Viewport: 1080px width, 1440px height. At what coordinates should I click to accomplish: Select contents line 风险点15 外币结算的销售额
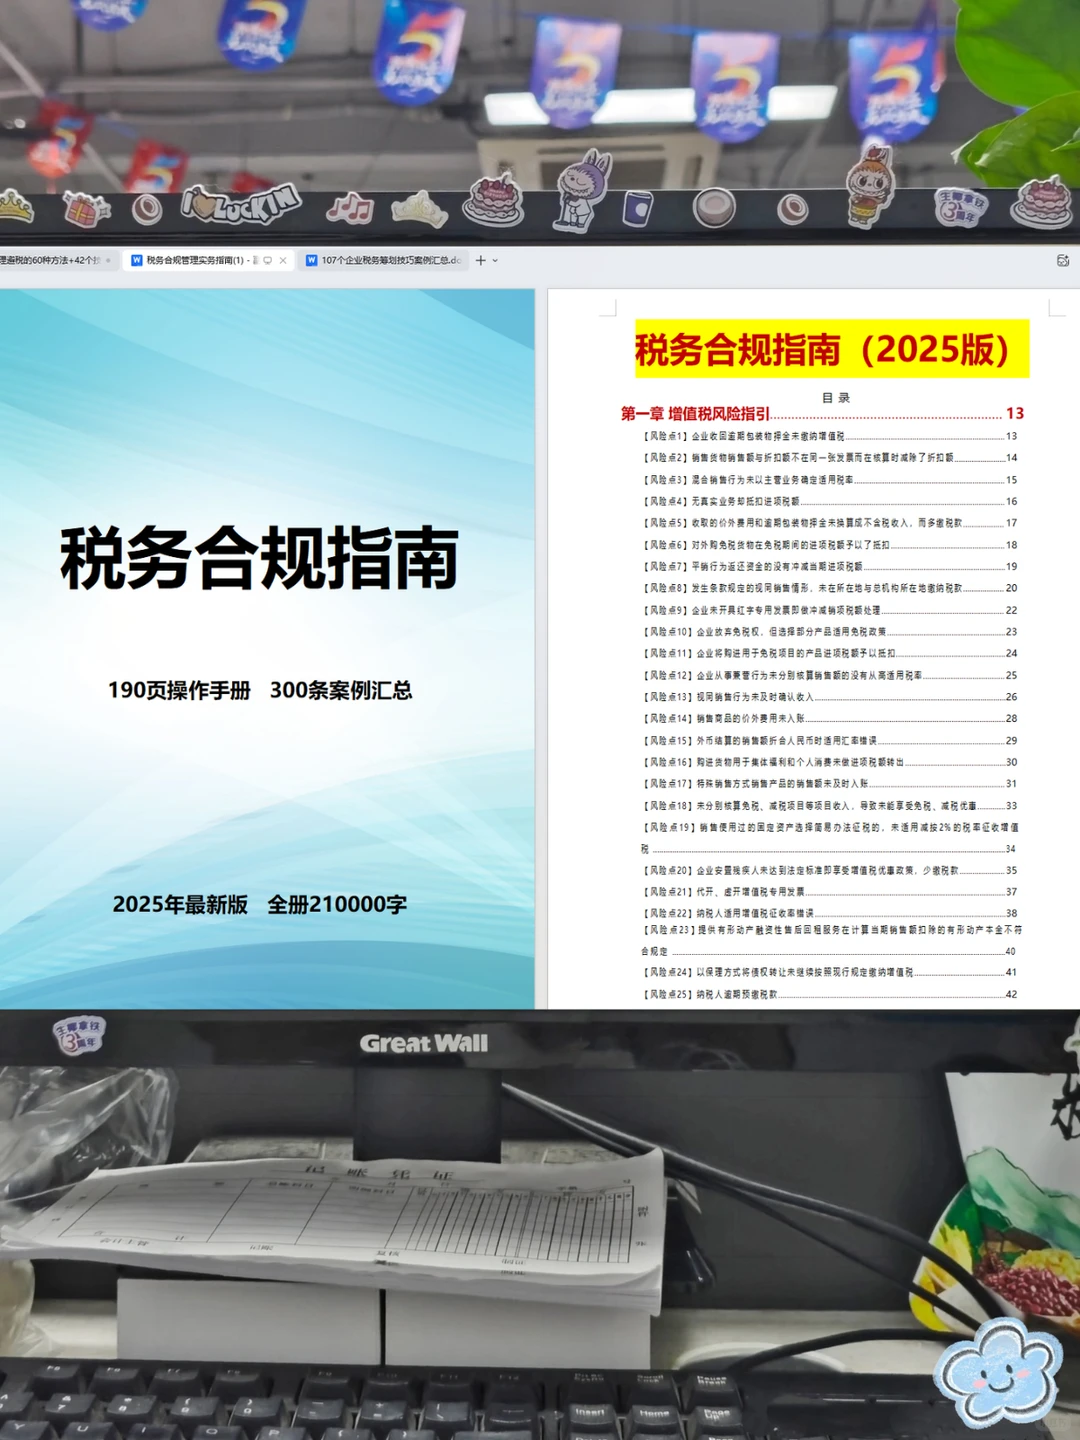click(x=828, y=740)
